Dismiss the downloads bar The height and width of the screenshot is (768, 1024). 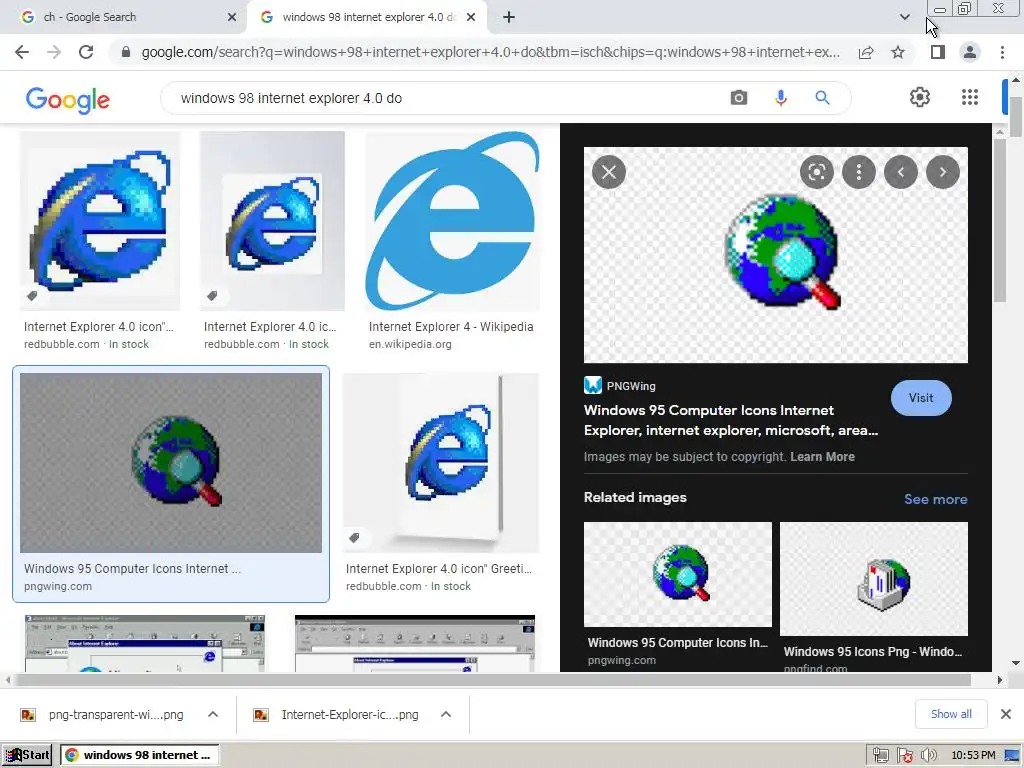pos(1006,714)
